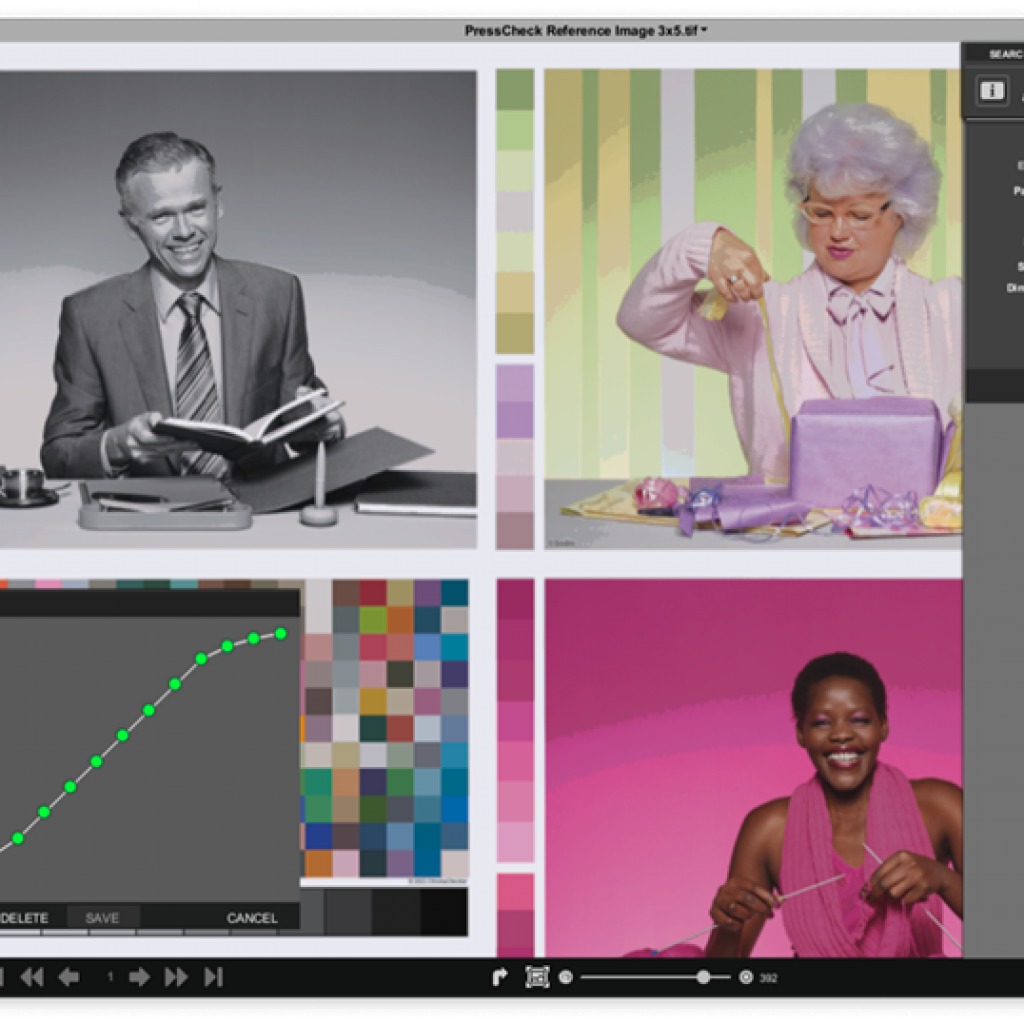
Task: Click the fast-forward navigation icon
Action: tap(176, 977)
